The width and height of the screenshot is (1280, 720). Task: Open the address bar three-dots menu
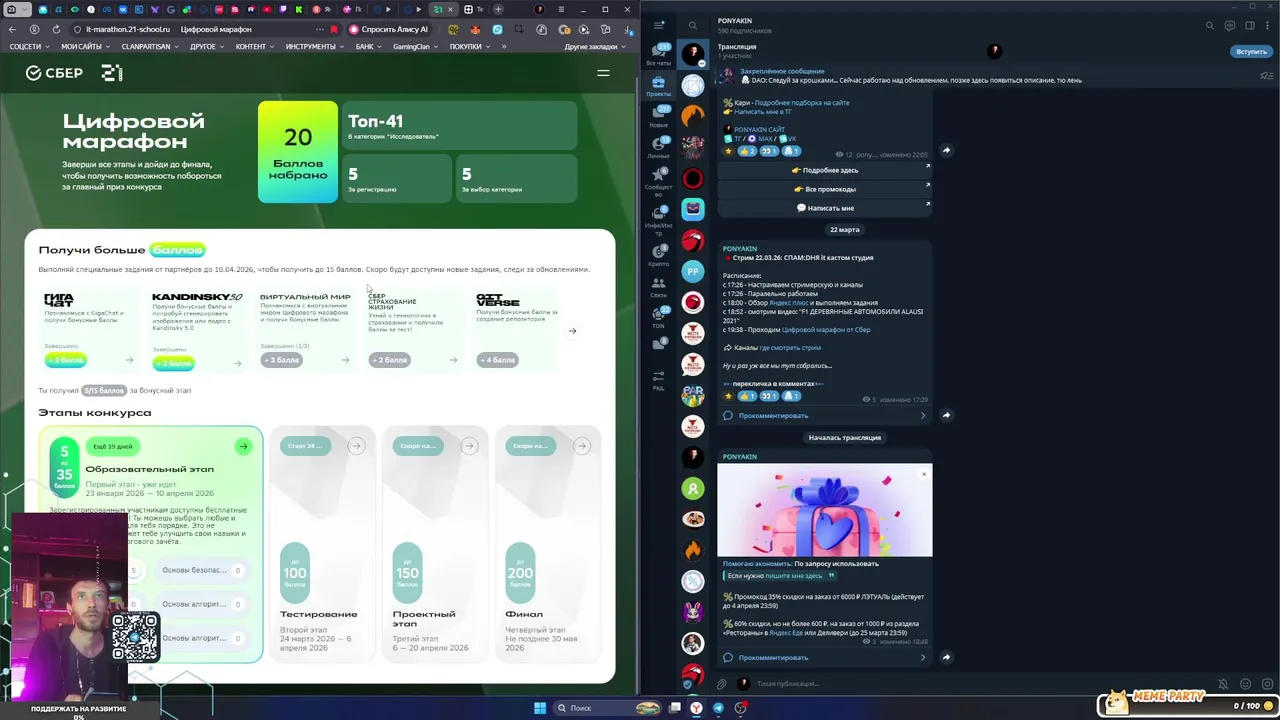320,29
